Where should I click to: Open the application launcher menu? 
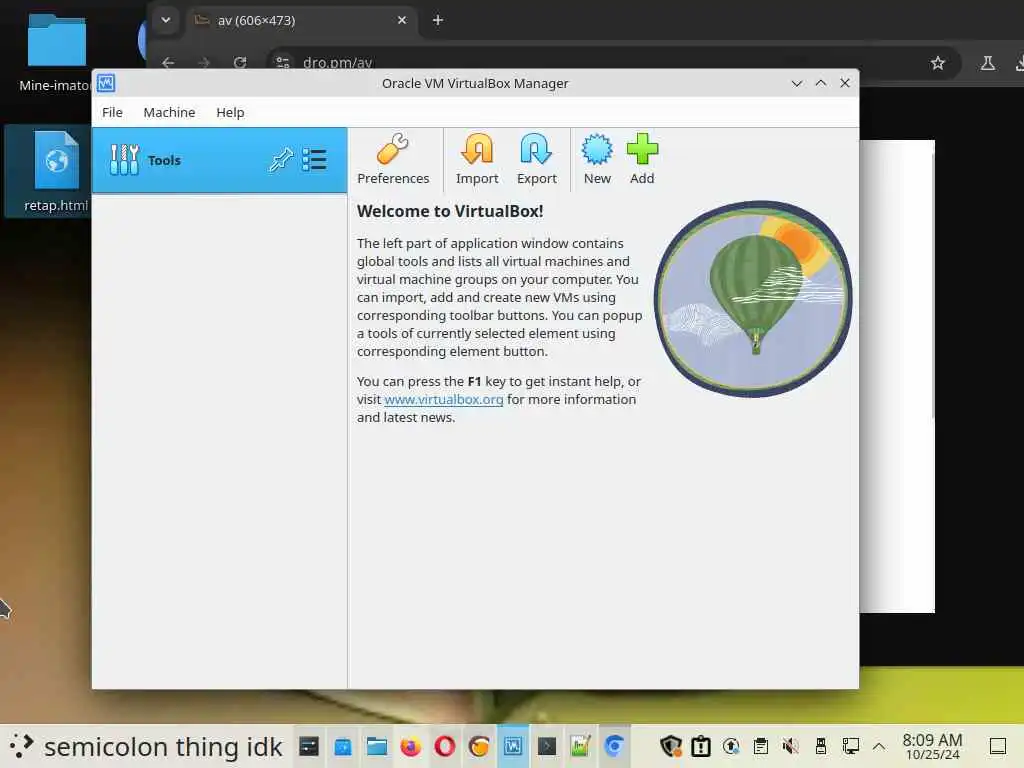21,746
